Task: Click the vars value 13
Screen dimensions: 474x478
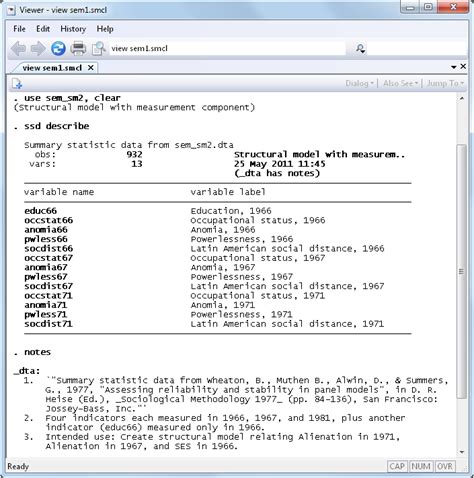Action: pos(137,164)
